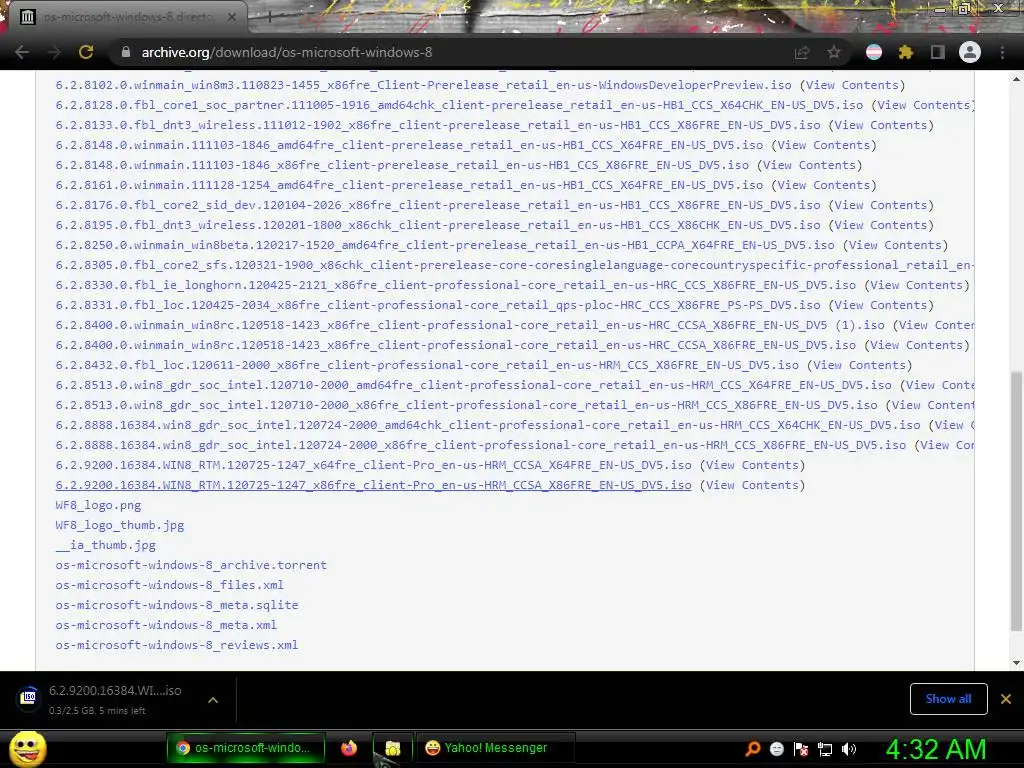Click the site security padlock icon

click(126, 52)
